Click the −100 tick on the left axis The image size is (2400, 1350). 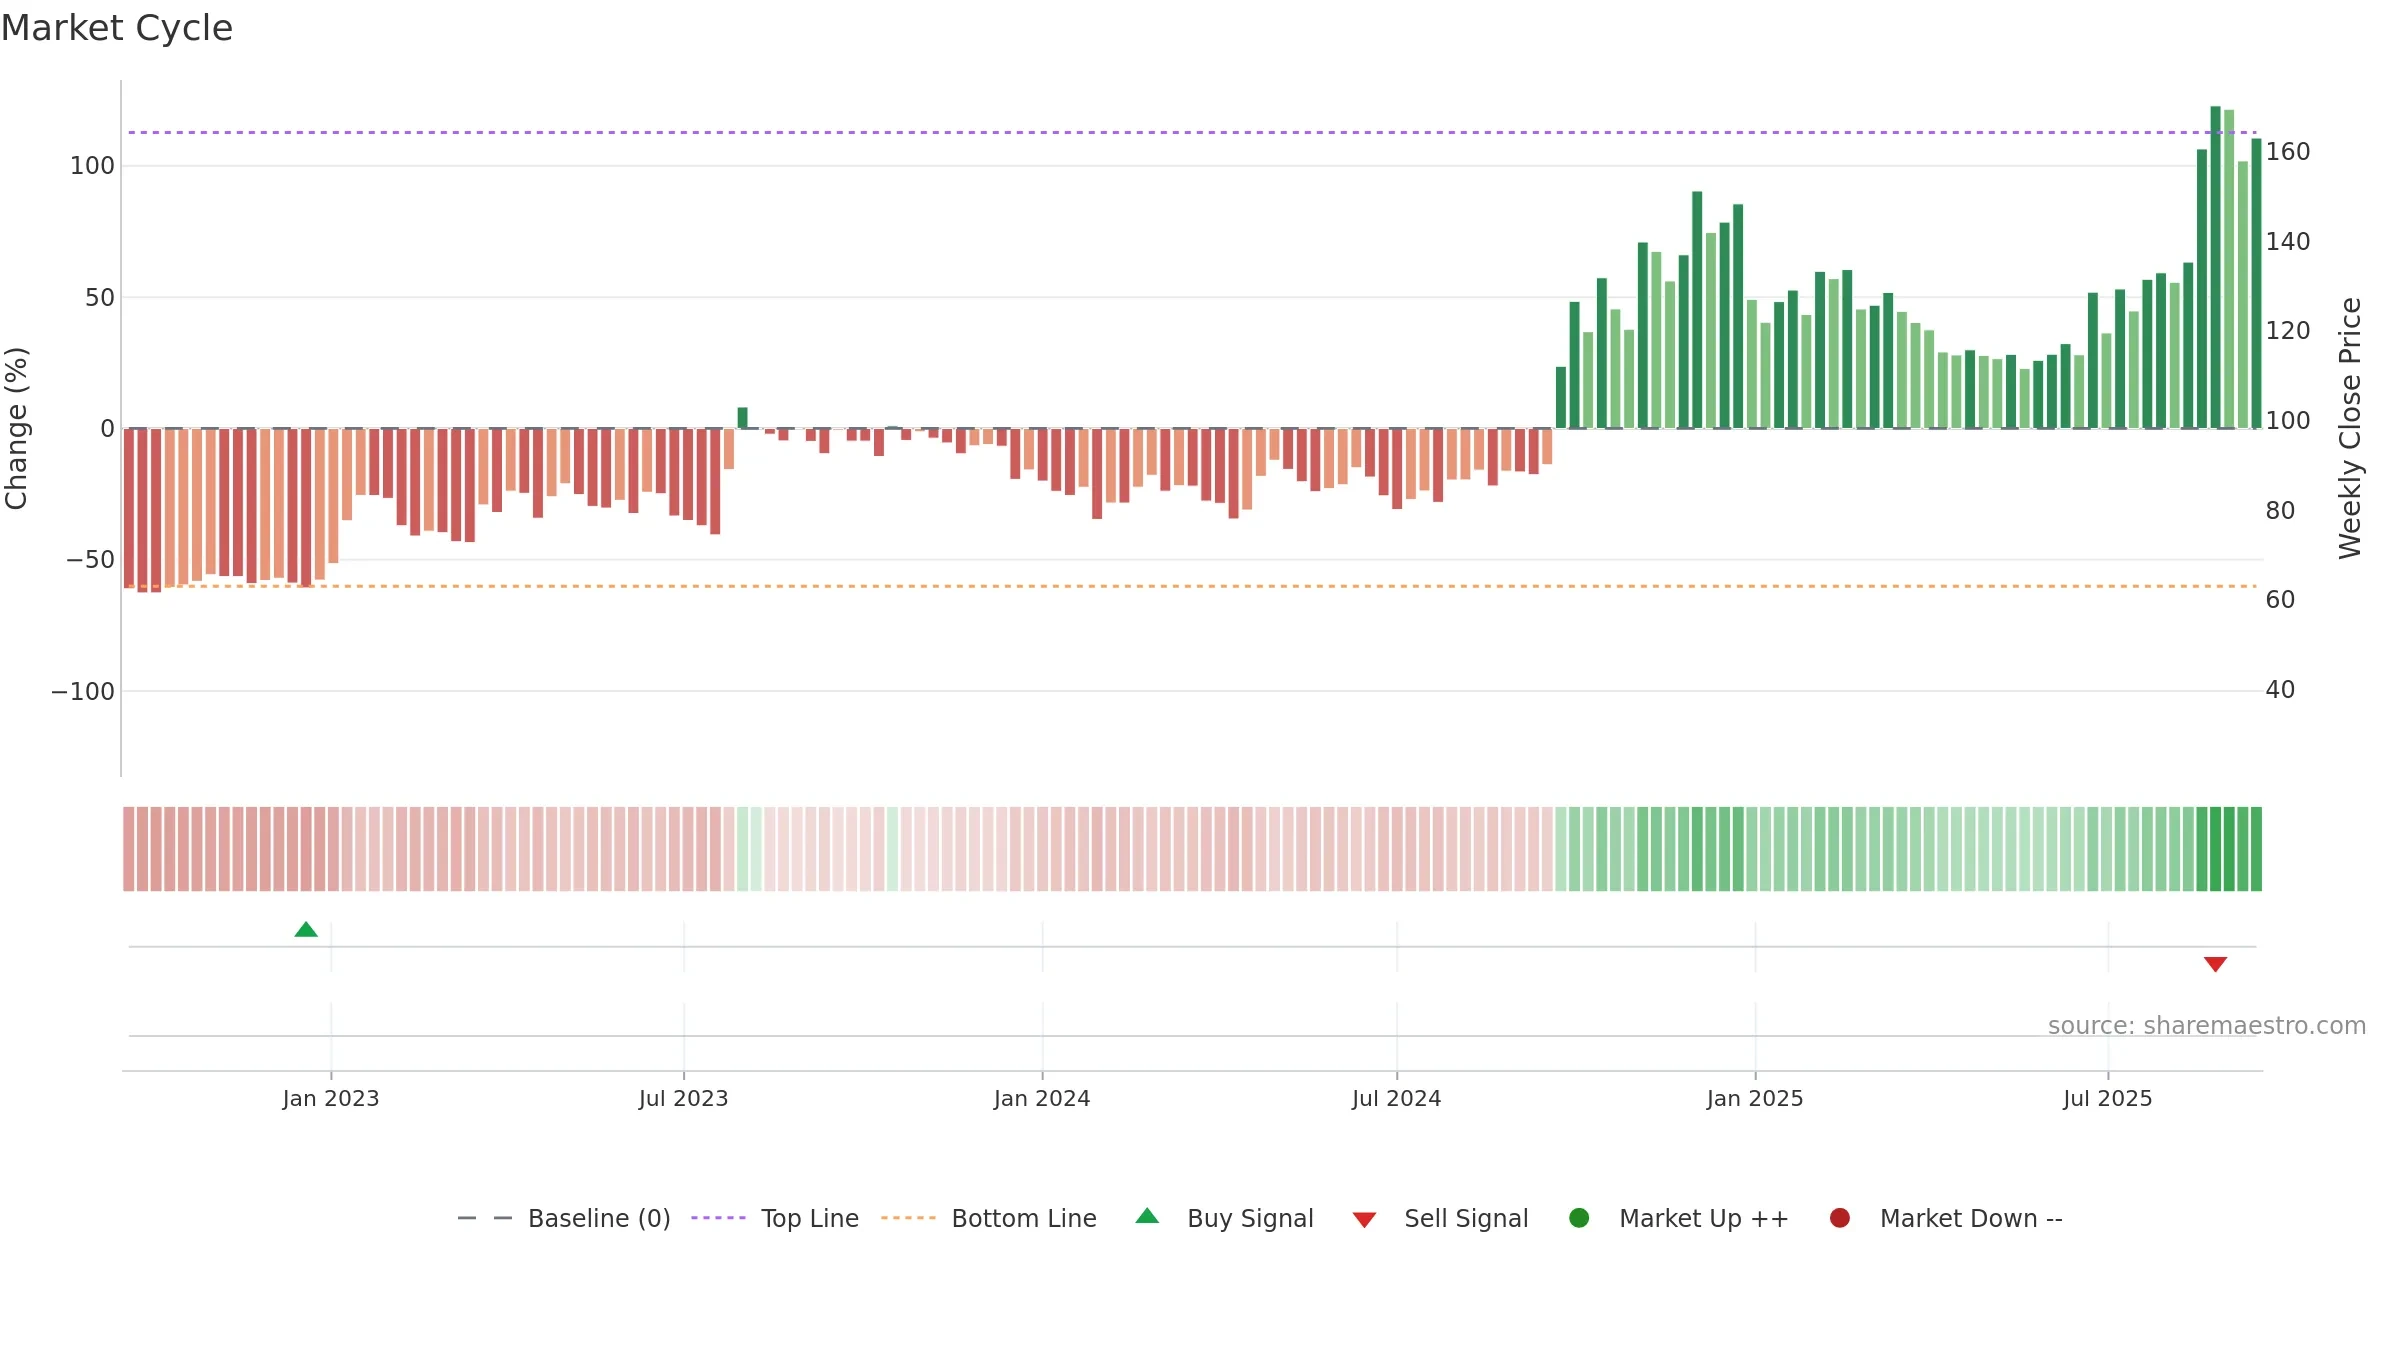pos(83,691)
